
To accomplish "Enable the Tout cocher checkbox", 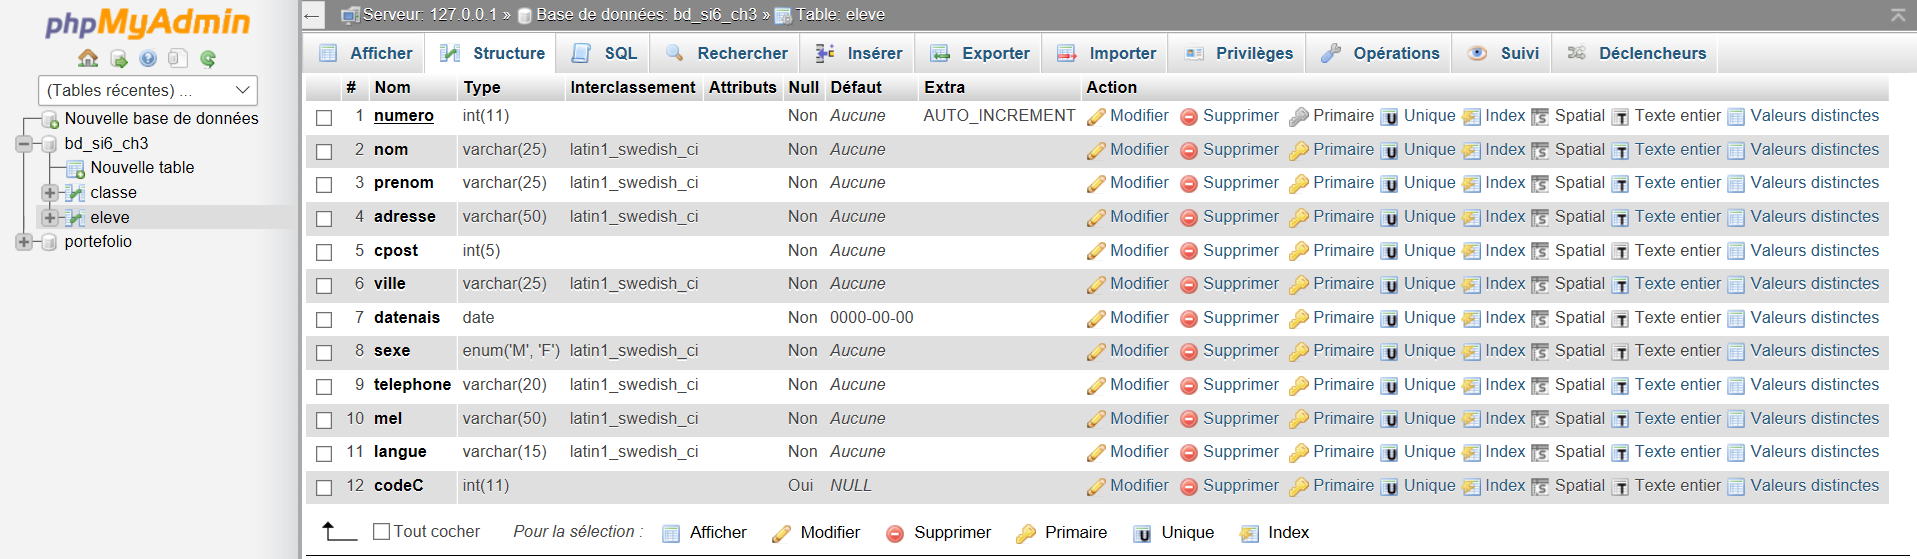I will [x=381, y=532].
